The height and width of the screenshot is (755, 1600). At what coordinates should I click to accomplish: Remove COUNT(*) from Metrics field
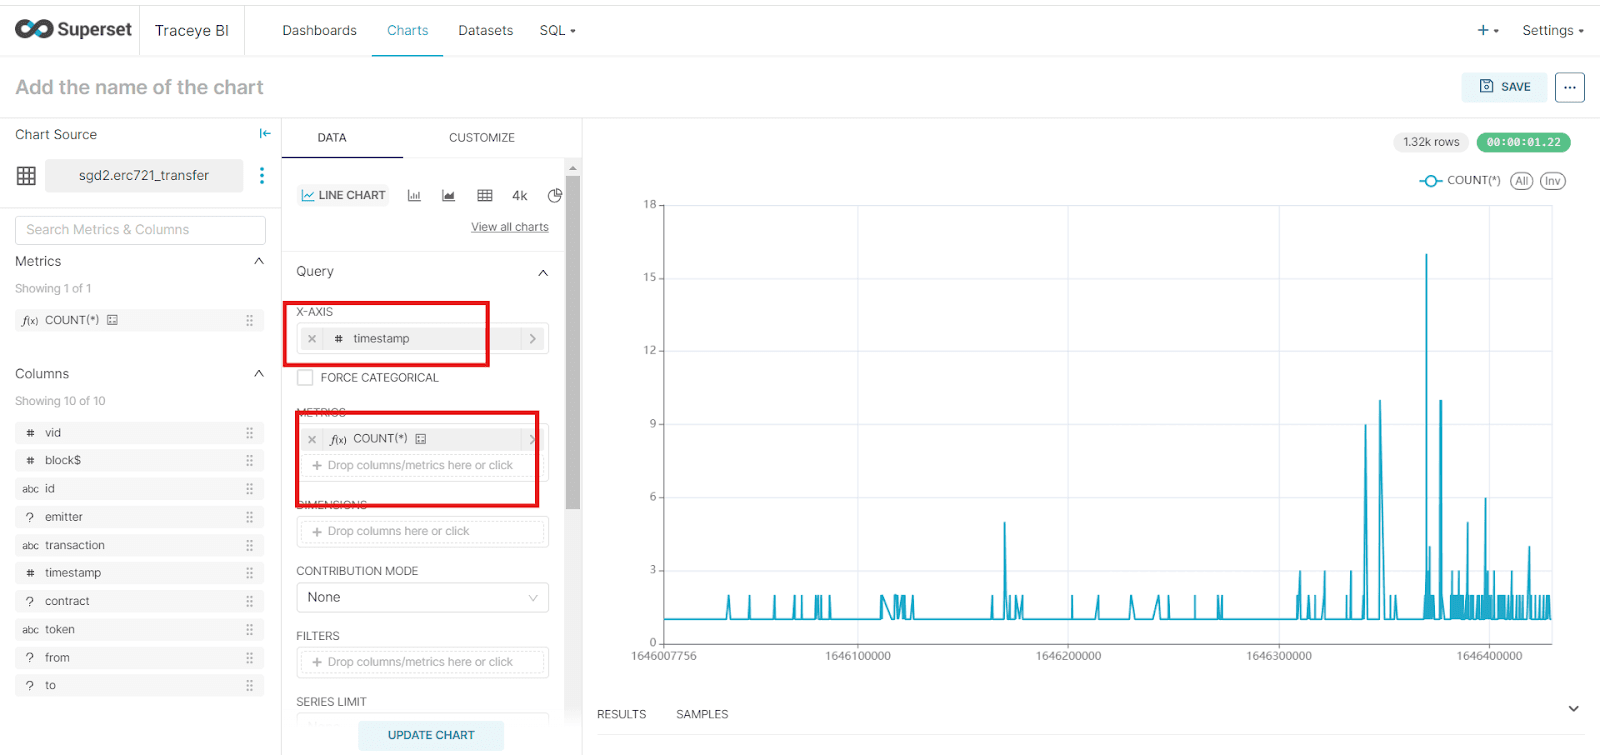[x=312, y=439]
